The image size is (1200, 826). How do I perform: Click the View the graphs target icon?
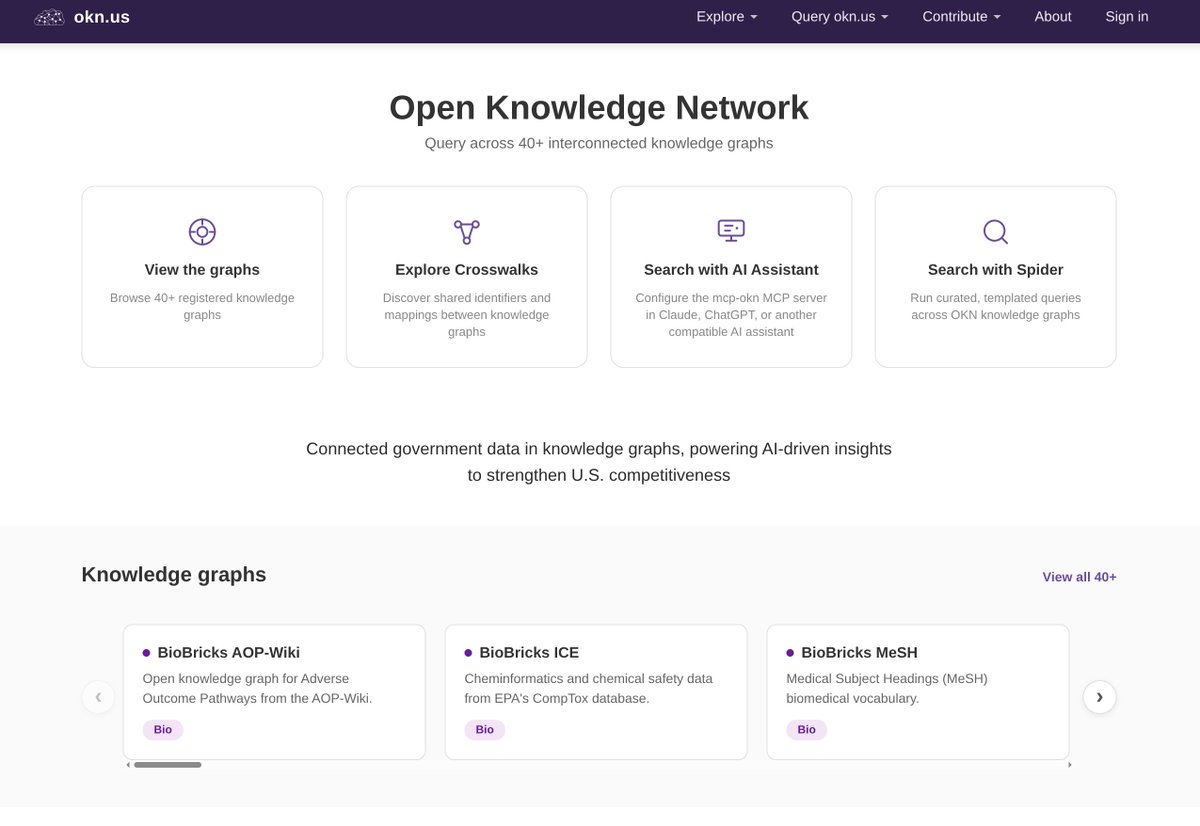[x=202, y=232]
